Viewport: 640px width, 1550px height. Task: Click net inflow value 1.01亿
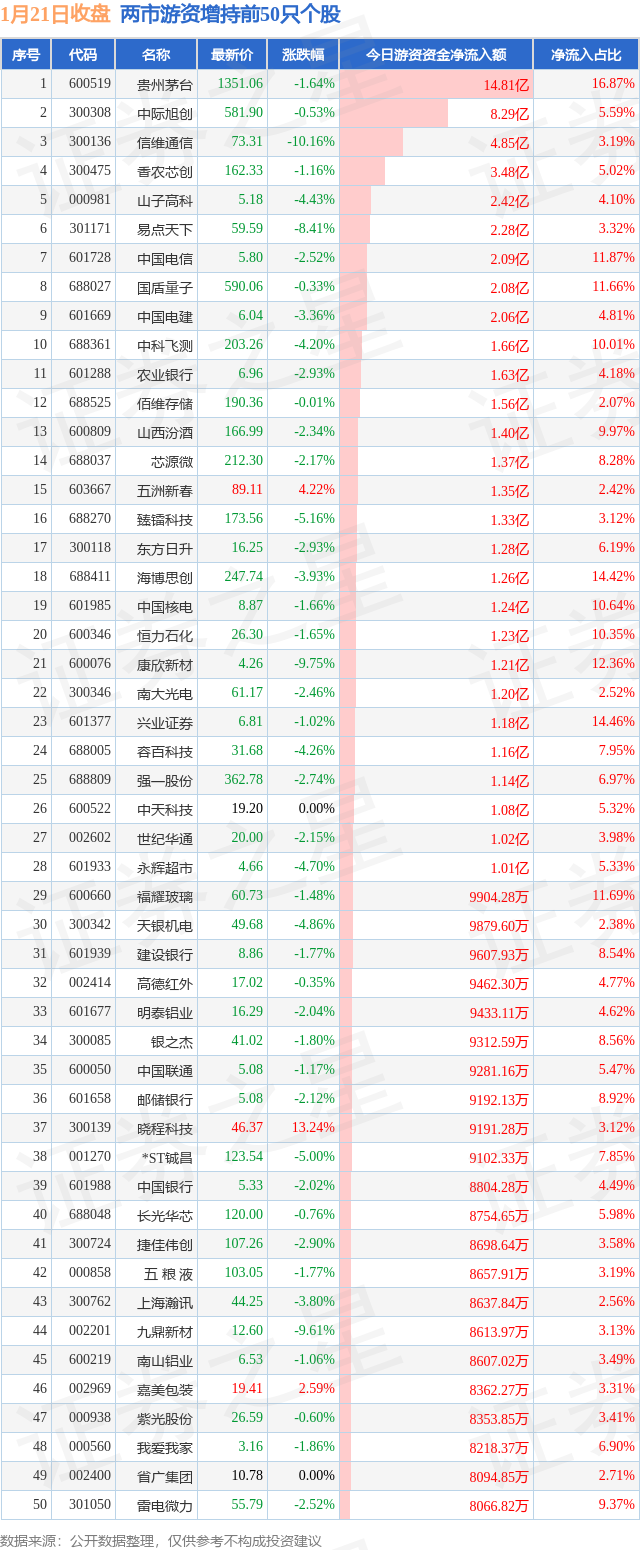(x=510, y=868)
